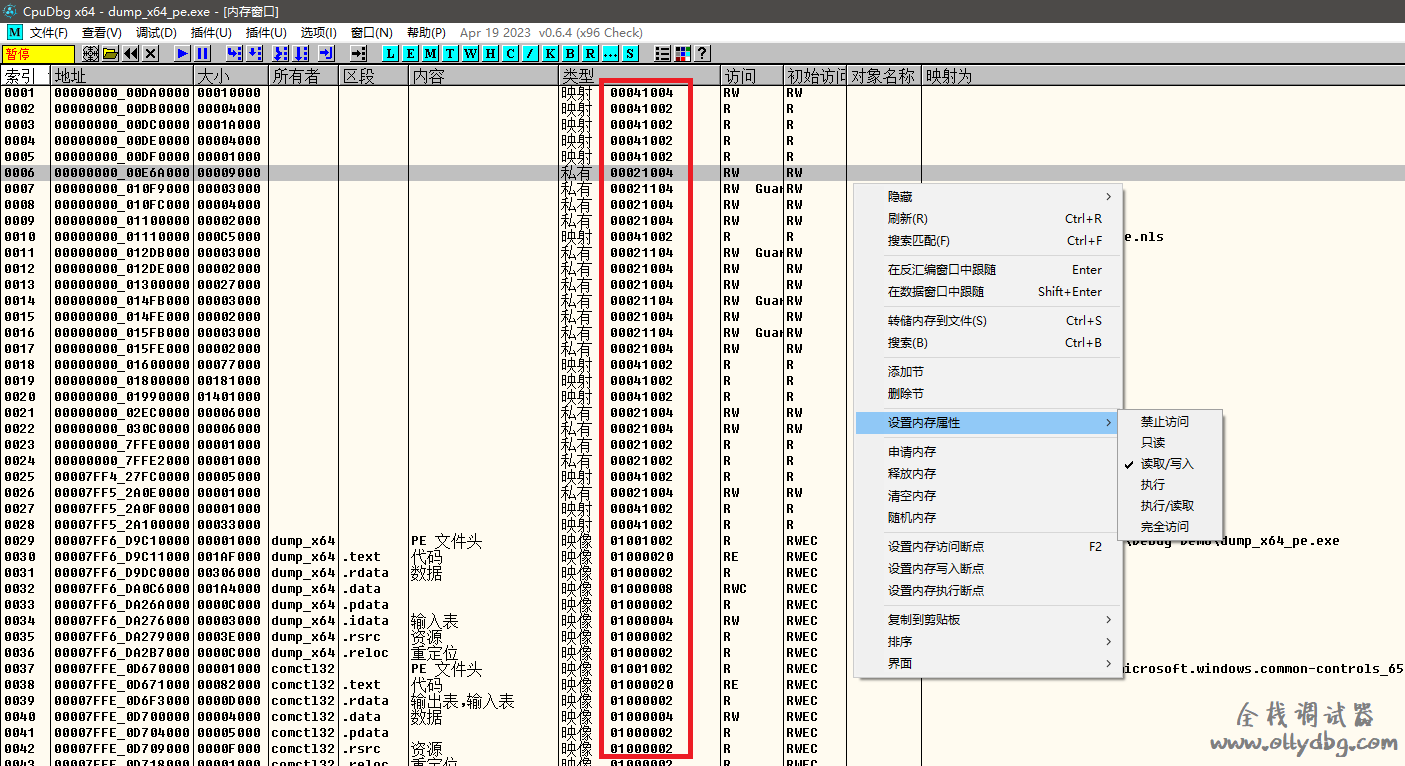Open the C (CPU) toolbar button

pyautogui.click(x=510, y=53)
